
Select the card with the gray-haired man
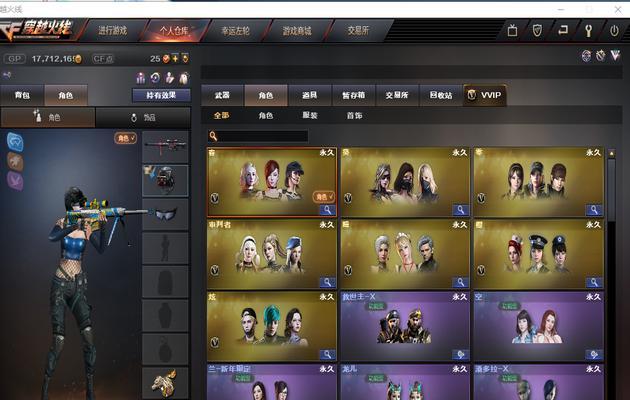[405, 254]
